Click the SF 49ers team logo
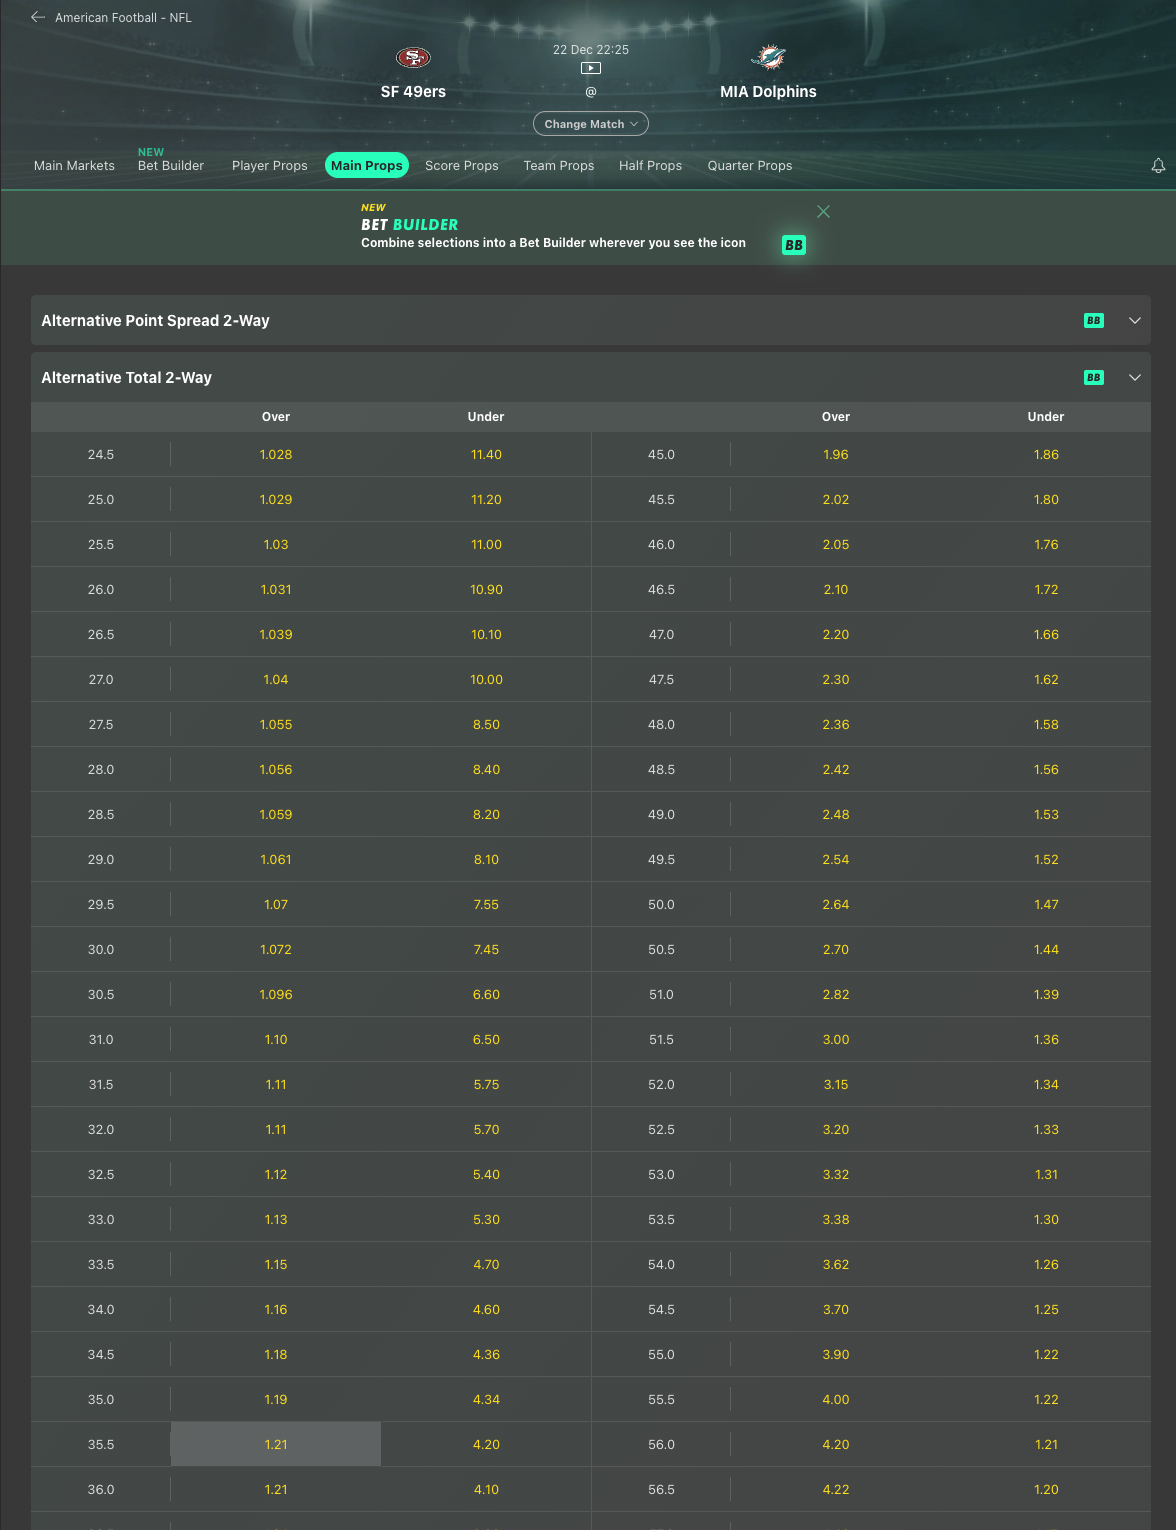The width and height of the screenshot is (1176, 1530). [413, 58]
